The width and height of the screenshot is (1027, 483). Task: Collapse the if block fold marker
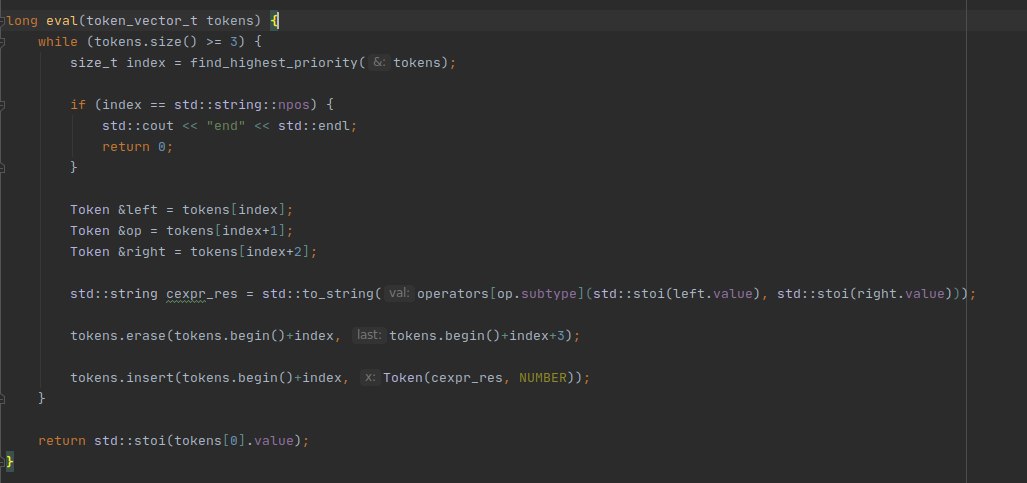tap(3, 105)
